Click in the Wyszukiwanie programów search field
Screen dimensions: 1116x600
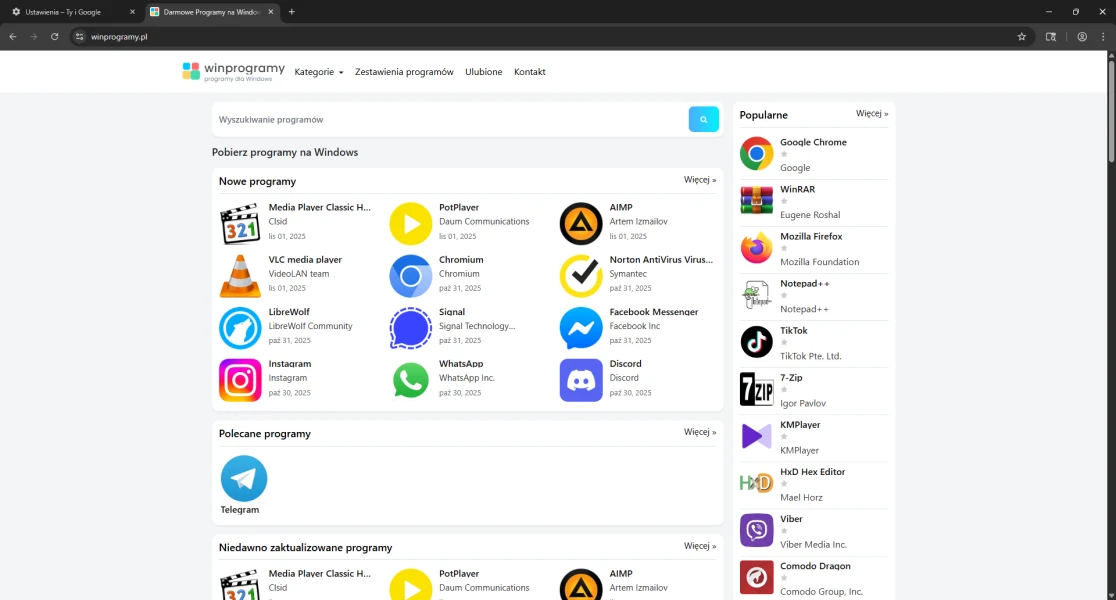coord(450,120)
